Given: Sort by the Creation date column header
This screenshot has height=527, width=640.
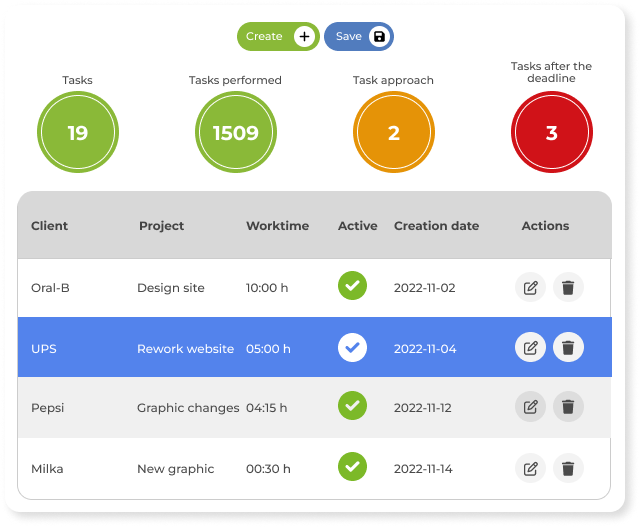Looking at the screenshot, I should (436, 226).
